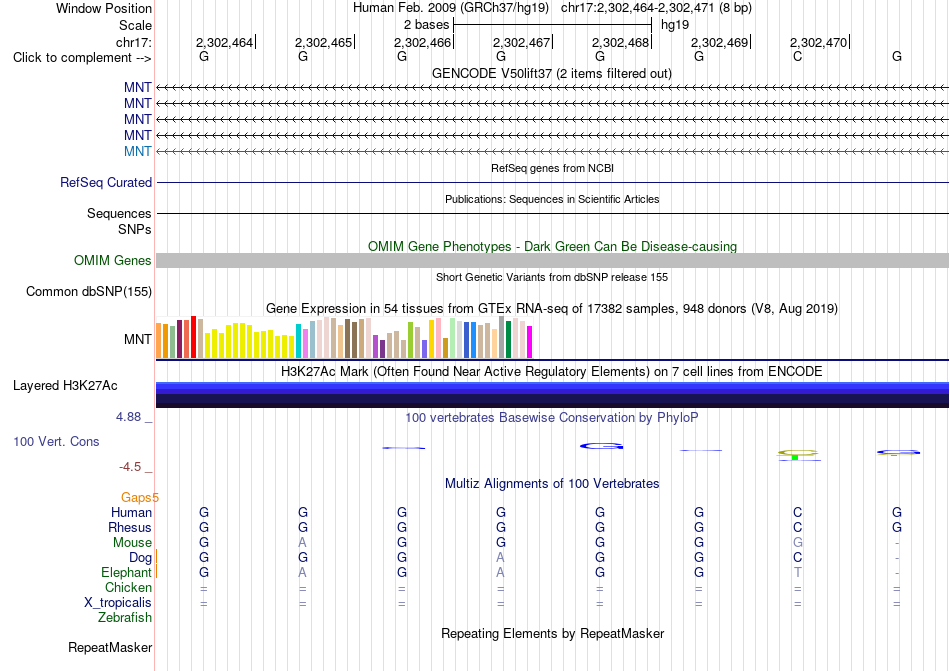Click the 'RepeatMasker' track label
Viewport: 950px width, 671px height.
[110, 647]
